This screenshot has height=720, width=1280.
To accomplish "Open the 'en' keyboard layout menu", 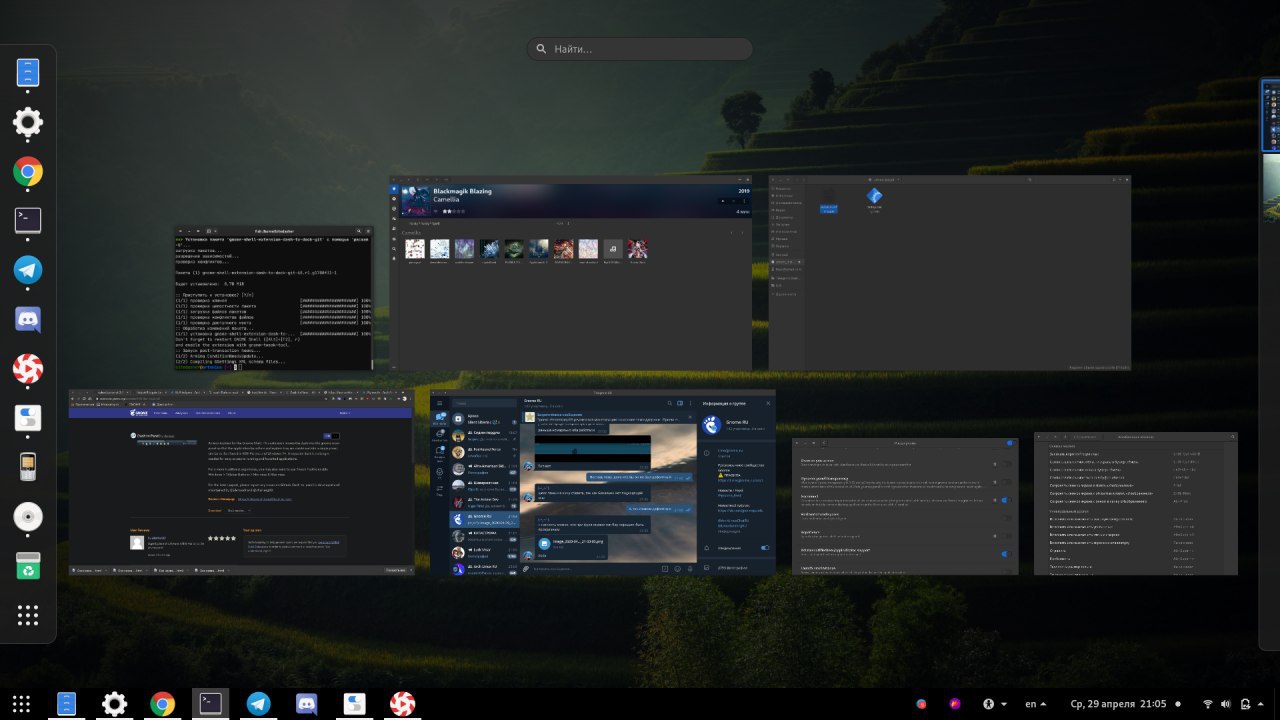I will (x=1036, y=704).
